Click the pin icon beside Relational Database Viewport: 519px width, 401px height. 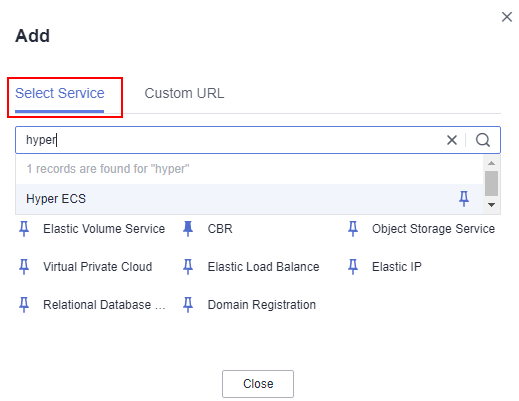(x=24, y=305)
